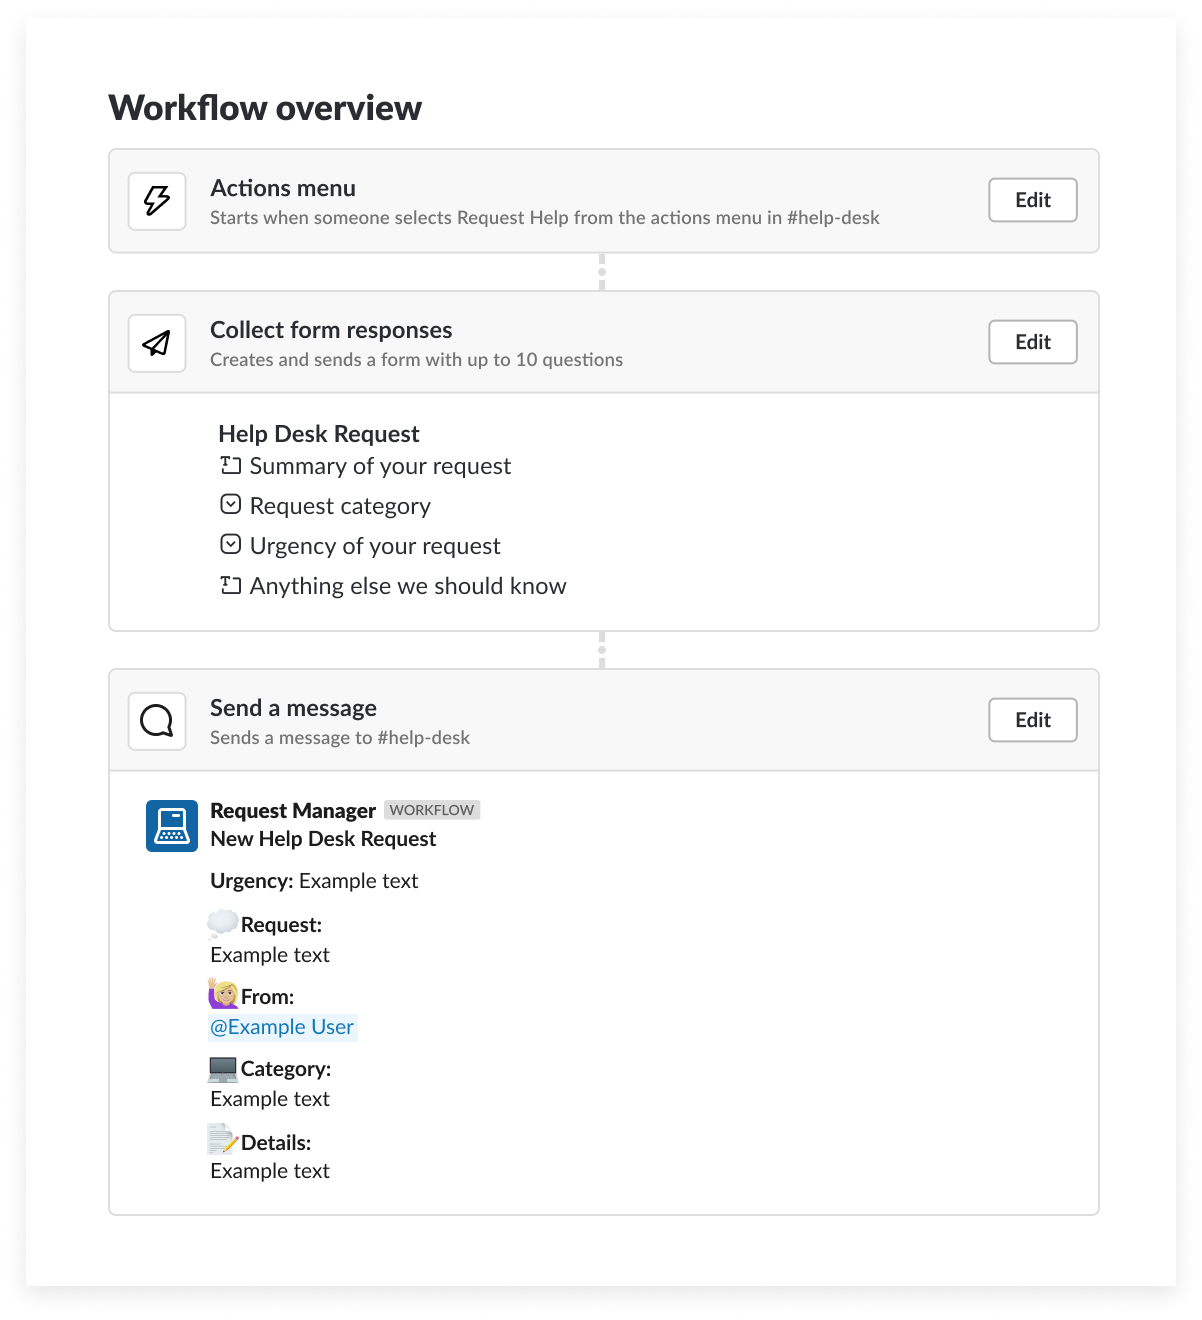1202x1320 pixels.
Task: Click the WORKFLOW badge next to Request Manager
Action: (x=431, y=810)
